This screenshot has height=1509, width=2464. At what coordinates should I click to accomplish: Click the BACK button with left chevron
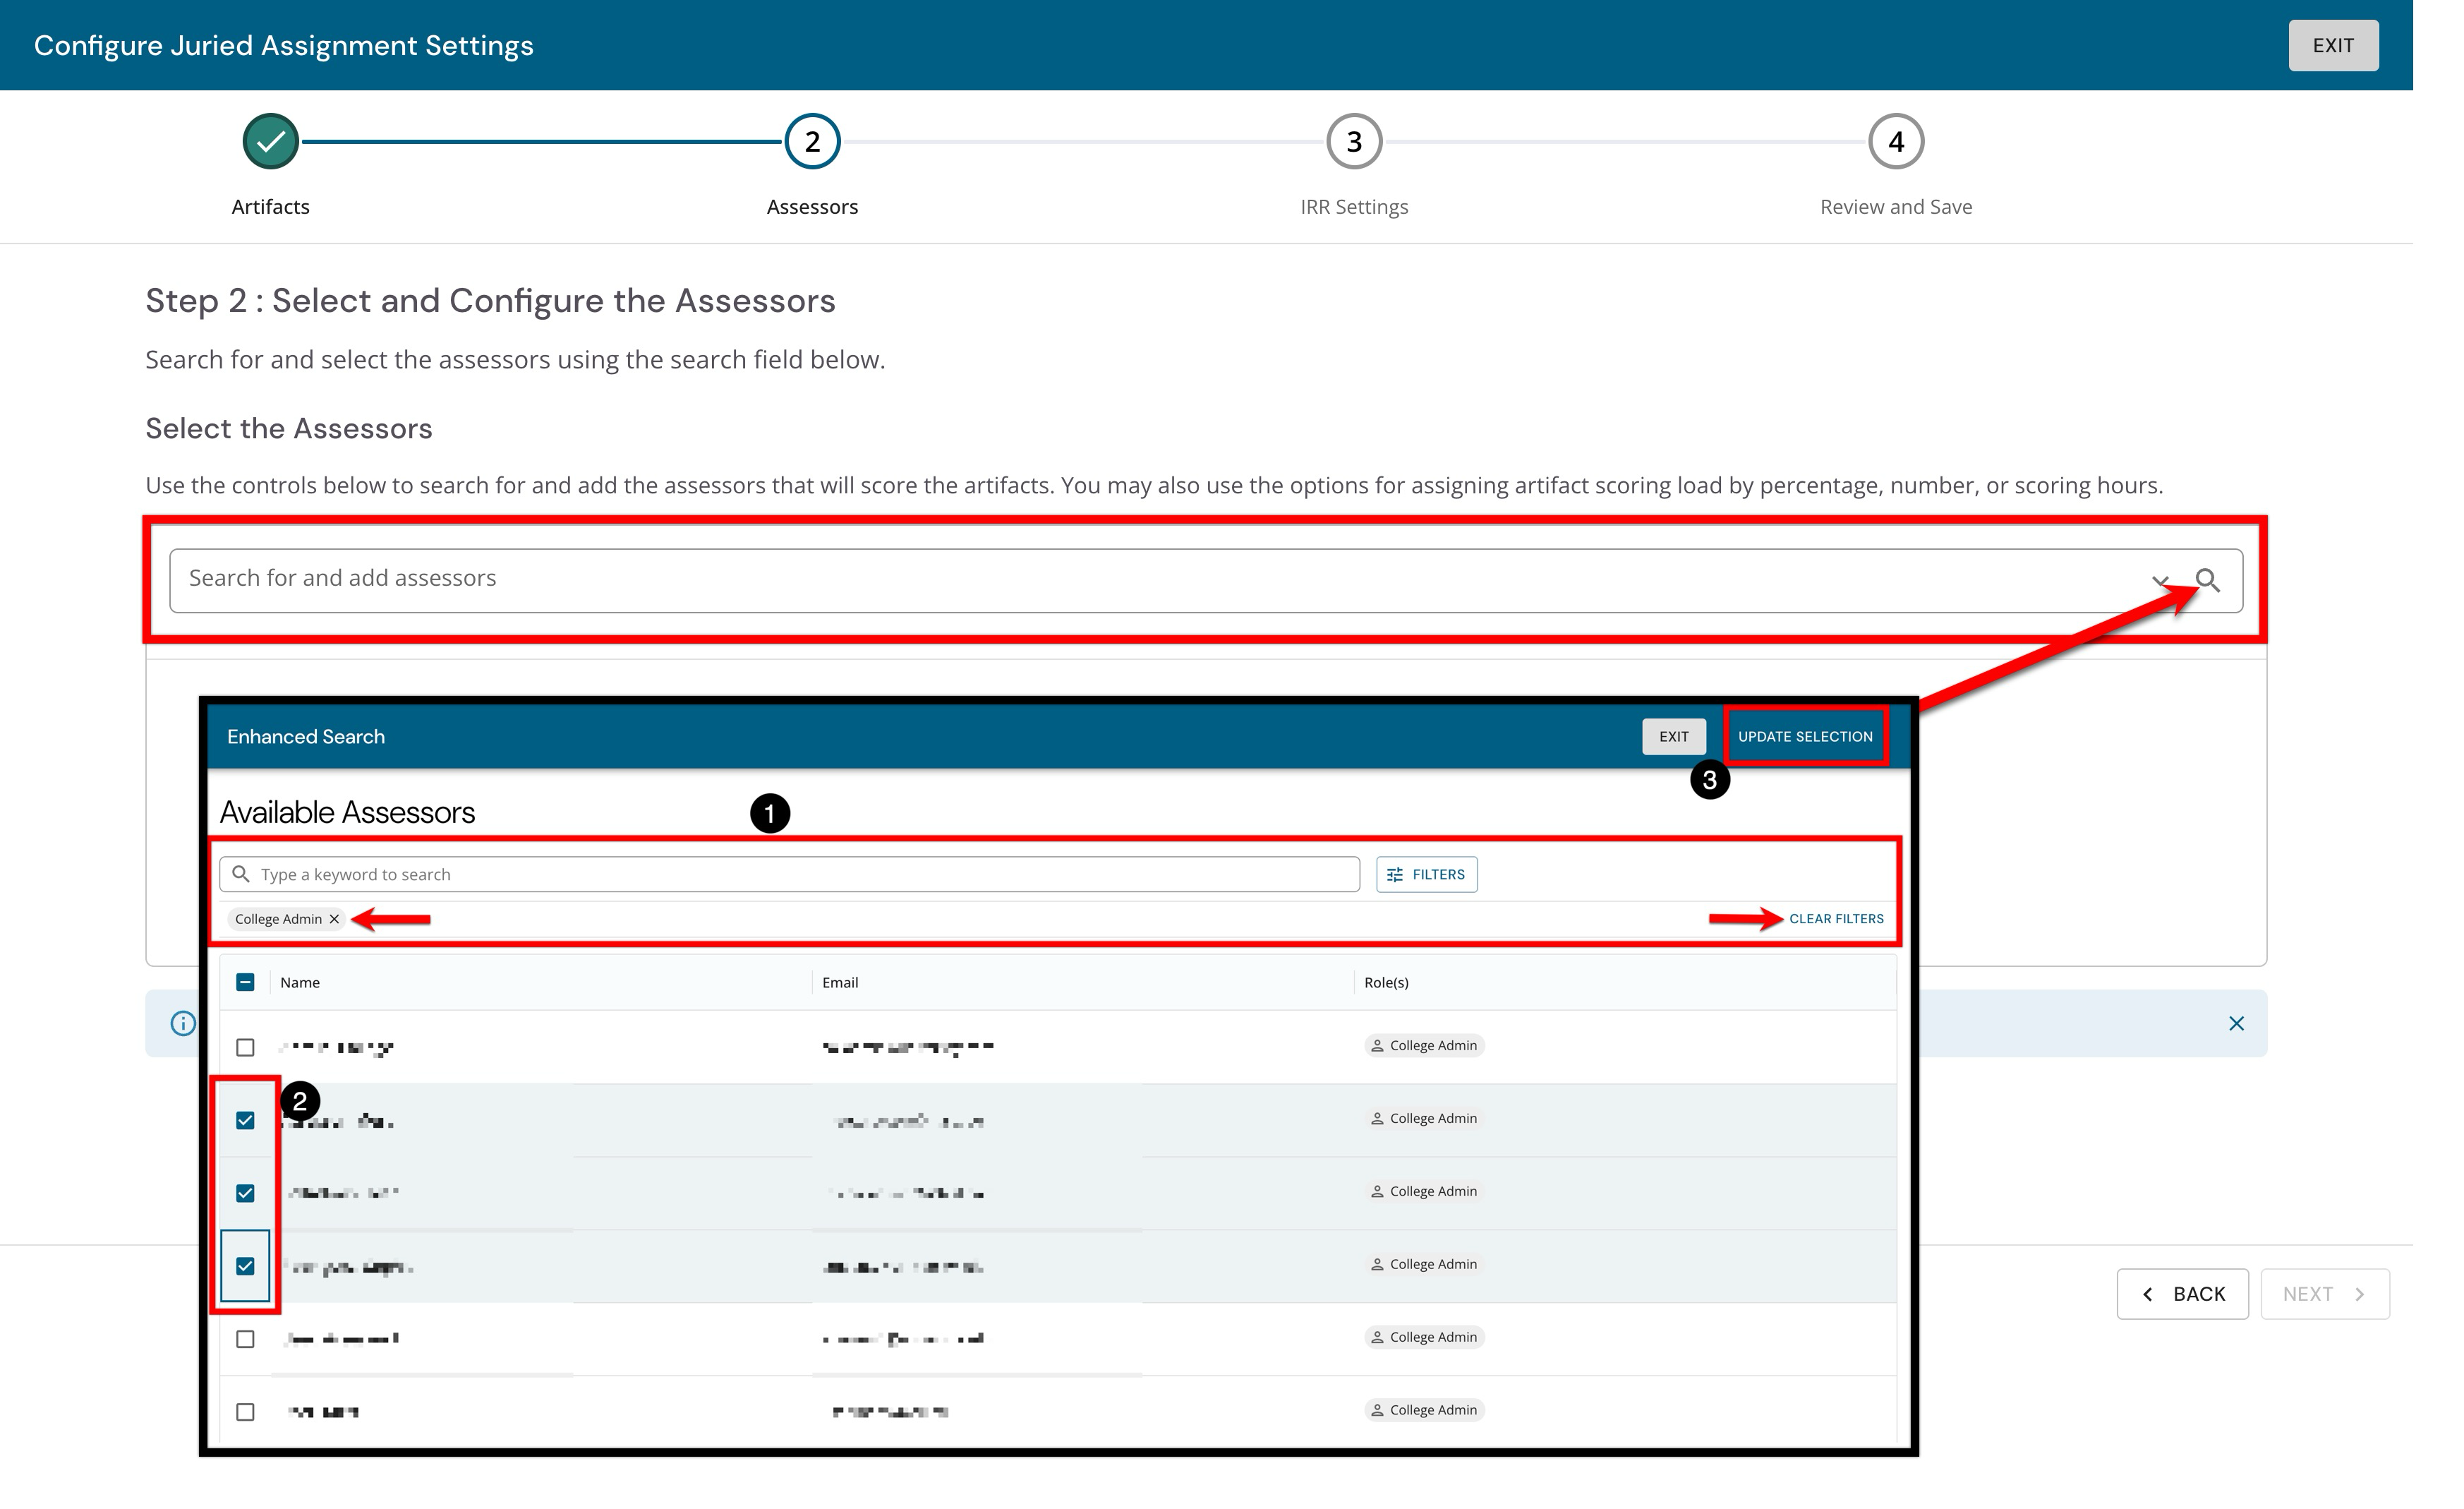tap(2182, 1294)
